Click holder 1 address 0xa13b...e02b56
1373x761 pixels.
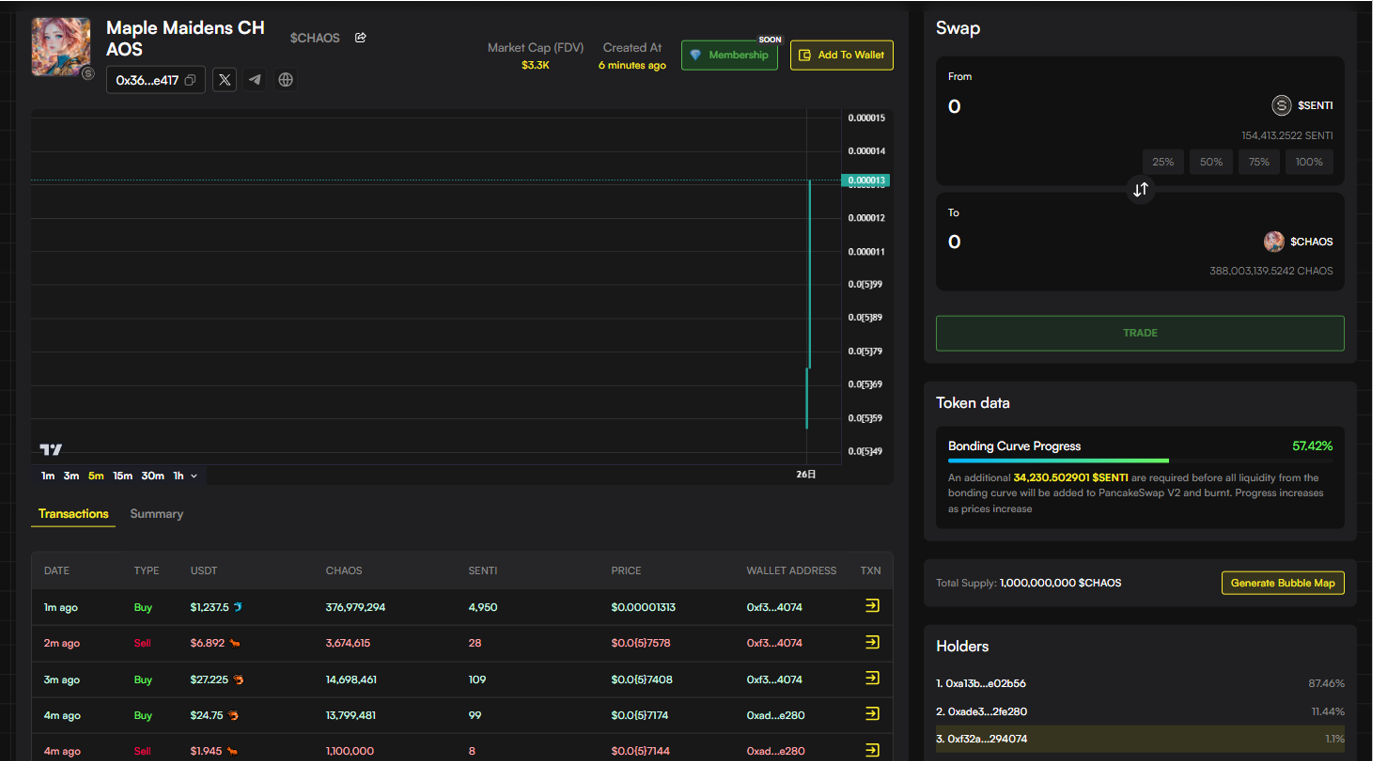(x=985, y=684)
